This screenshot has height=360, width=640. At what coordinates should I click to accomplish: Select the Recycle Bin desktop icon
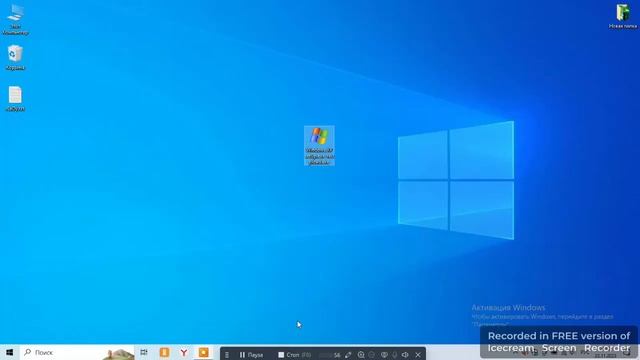pyautogui.click(x=15, y=58)
